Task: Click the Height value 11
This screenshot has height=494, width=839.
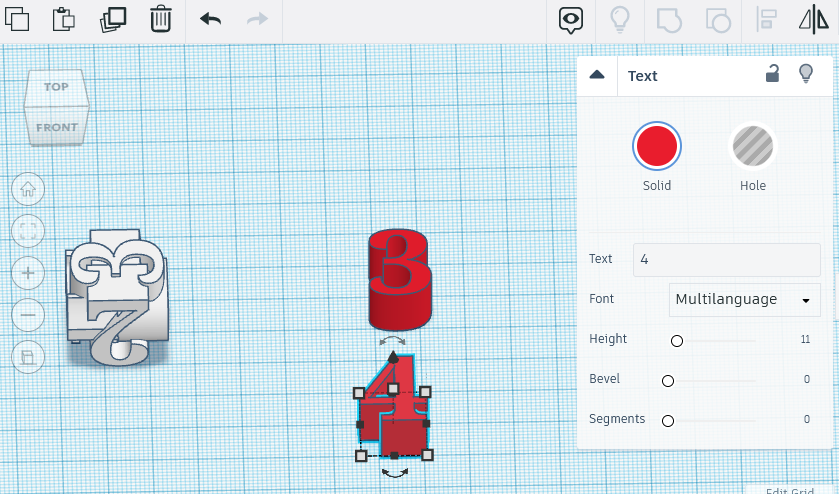Action: pyautogui.click(x=805, y=339)
